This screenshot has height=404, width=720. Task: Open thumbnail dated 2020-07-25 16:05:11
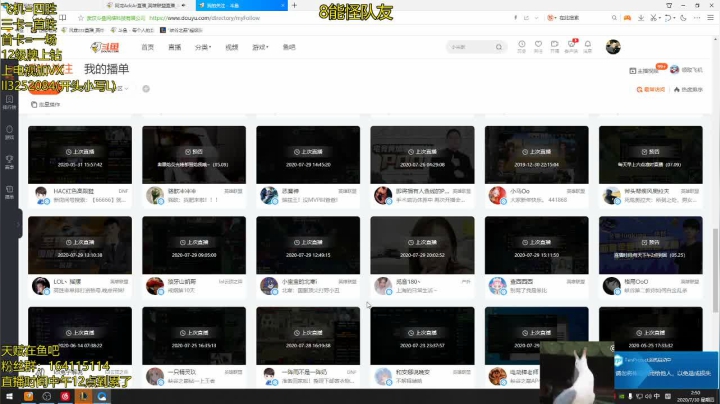click(194, 336)
